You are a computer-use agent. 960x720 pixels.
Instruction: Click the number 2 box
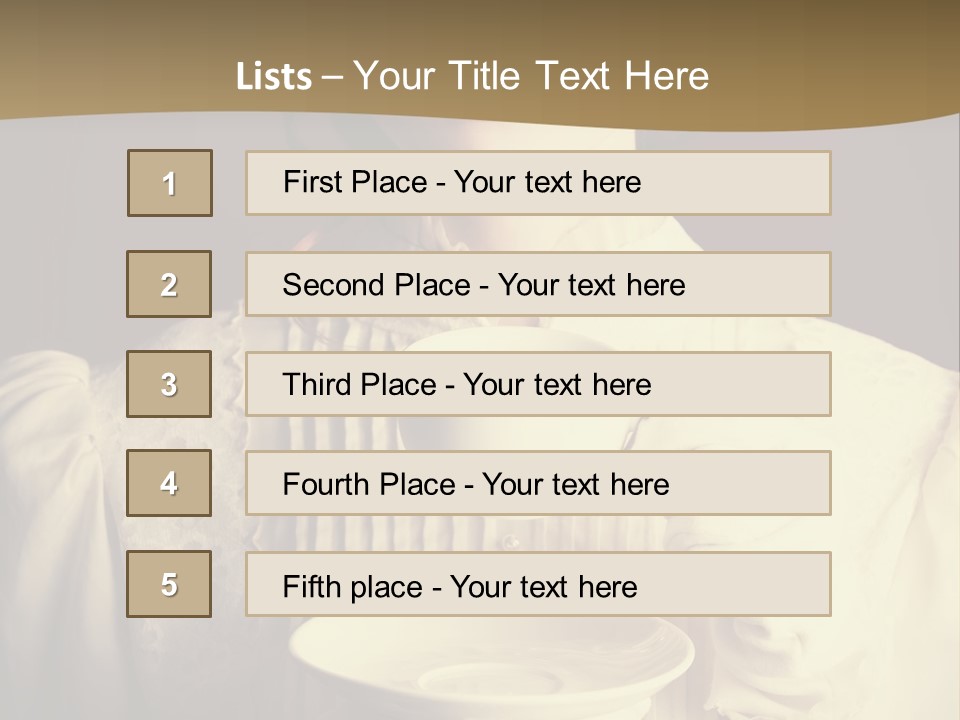click(x=169, y=284)
